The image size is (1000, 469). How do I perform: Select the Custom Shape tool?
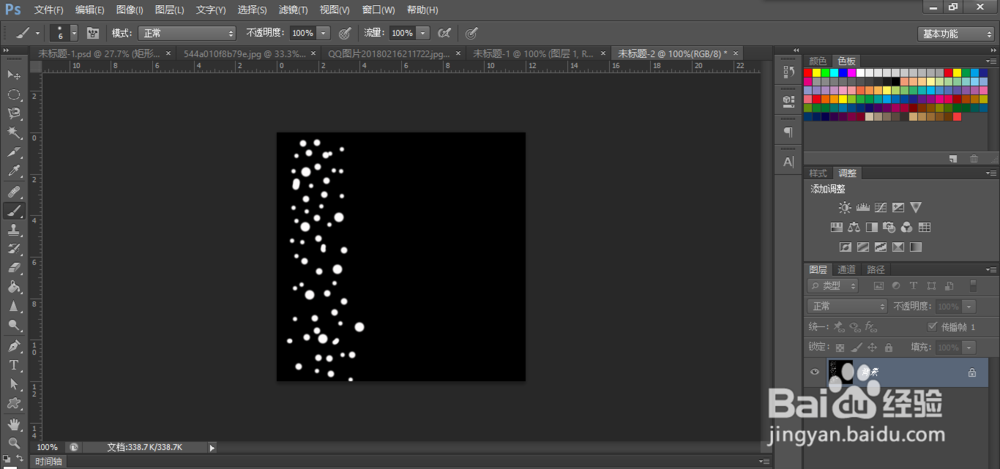pos(14,404)
